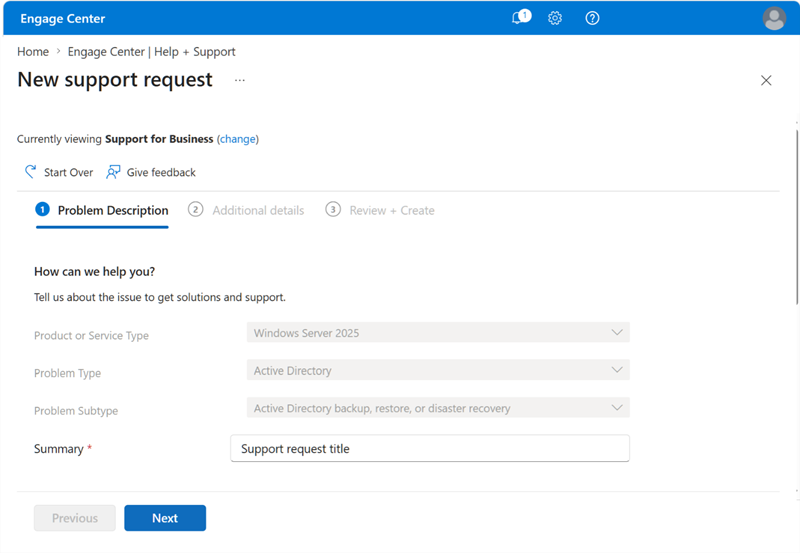Click the help question mark icon
Viewport: 800px width, 553px height.
pos(592,18)
